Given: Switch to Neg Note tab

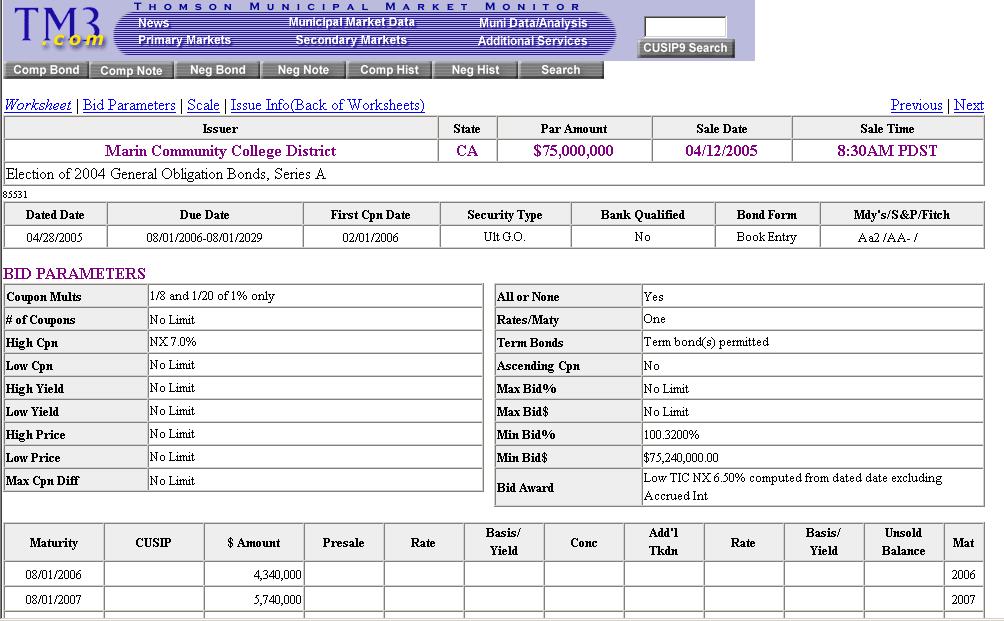Looking at the screenshot, I should [304, 70].
